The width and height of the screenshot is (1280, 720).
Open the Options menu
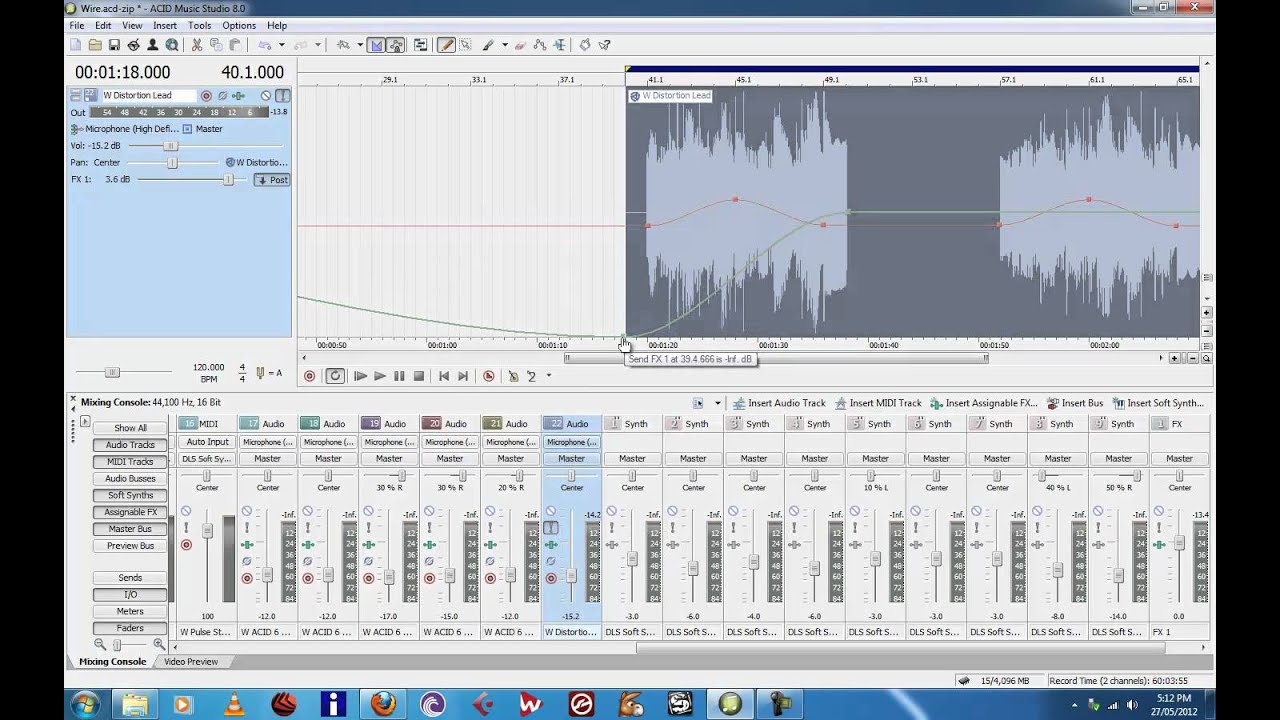[x=239, y=25]
